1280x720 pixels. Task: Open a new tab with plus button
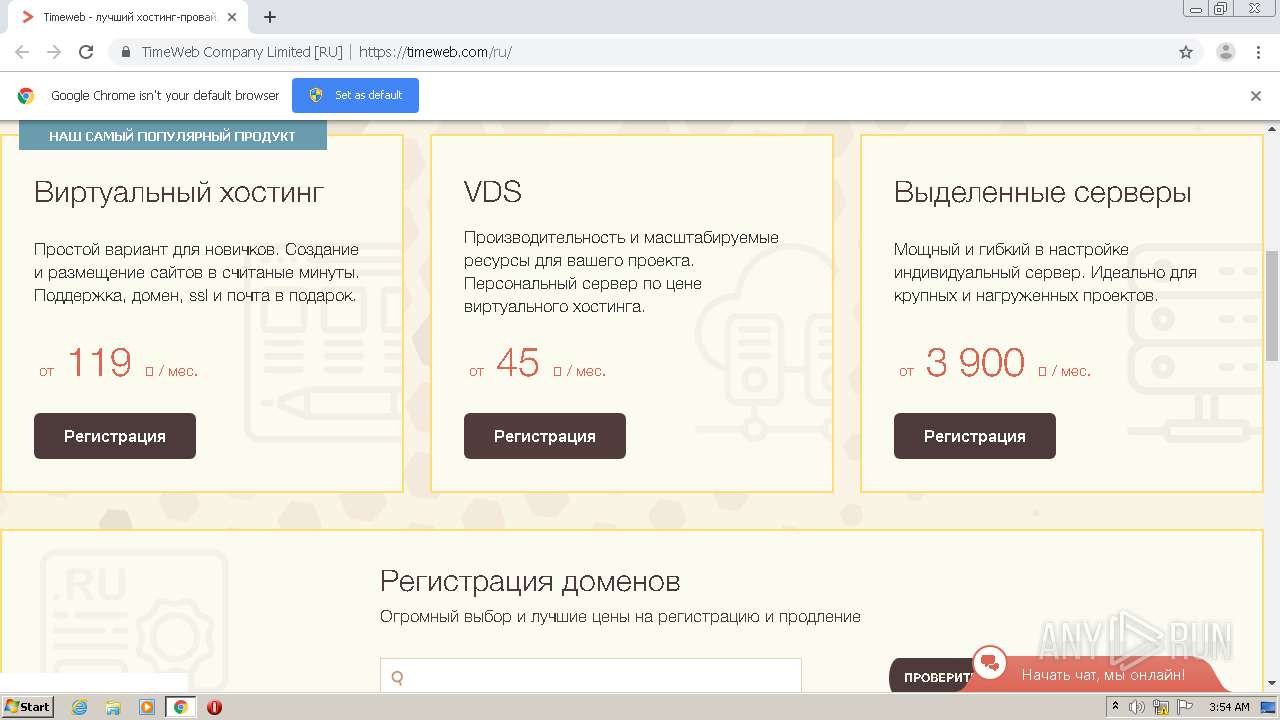pos(270,17)
